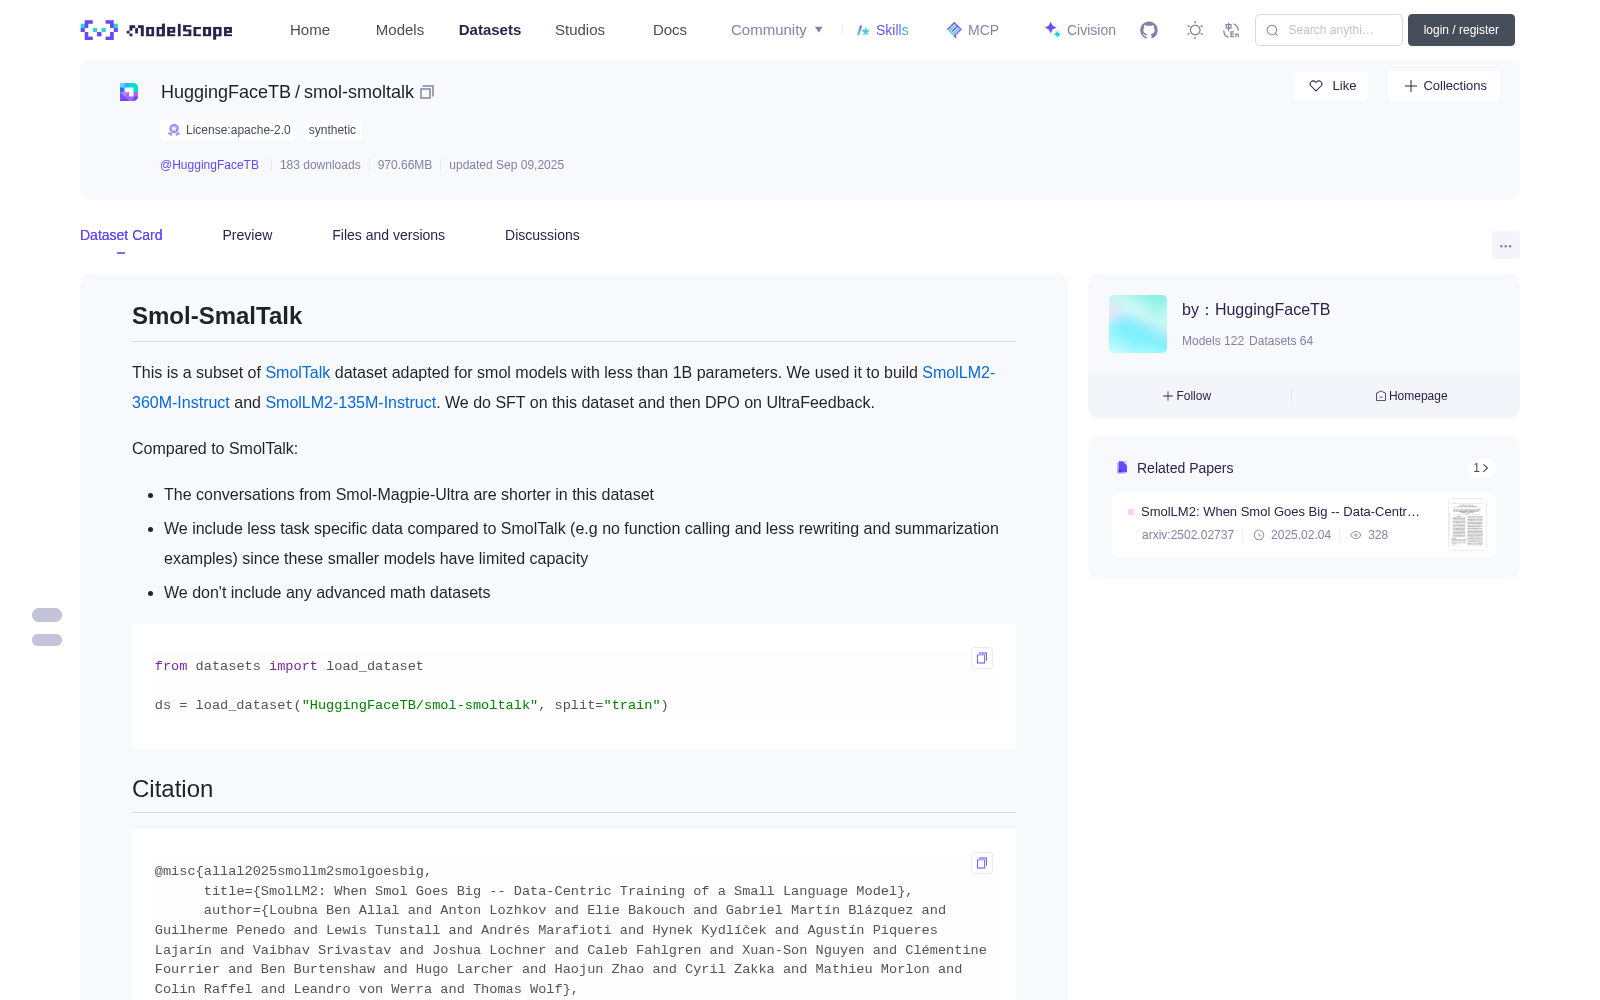Copy the load_dataset code snippet
The height and width of the screenshot is (1000, 1600).
point(982,658)
